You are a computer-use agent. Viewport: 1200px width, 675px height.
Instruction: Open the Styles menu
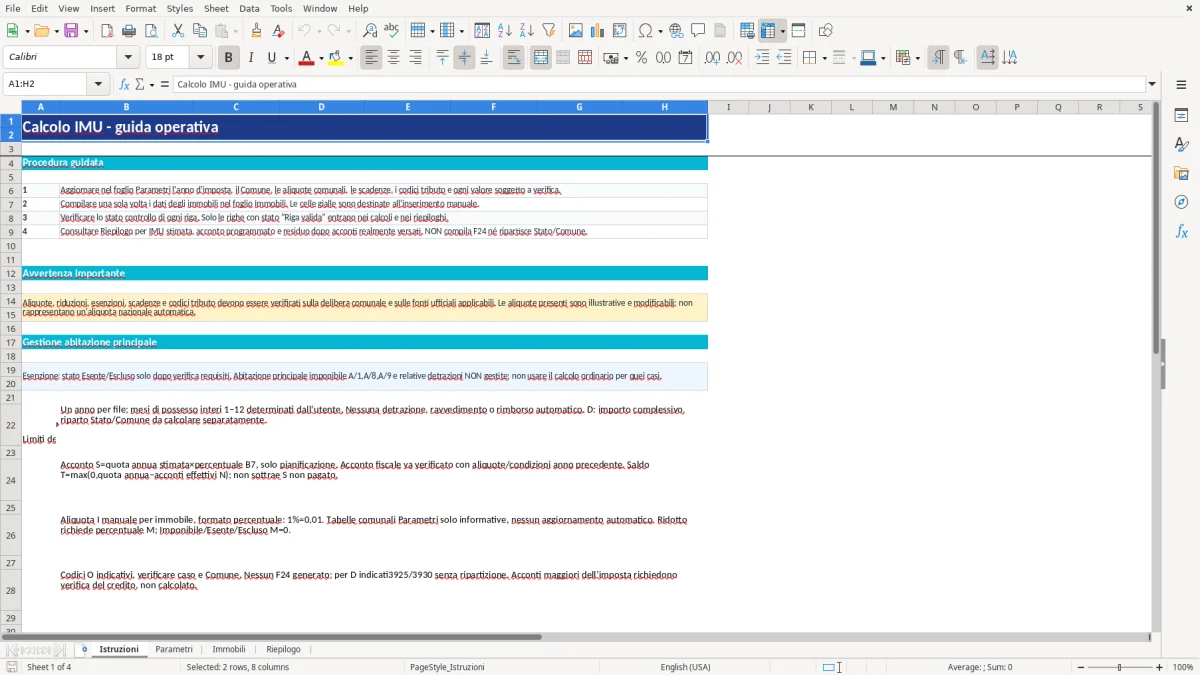(180, 8)
